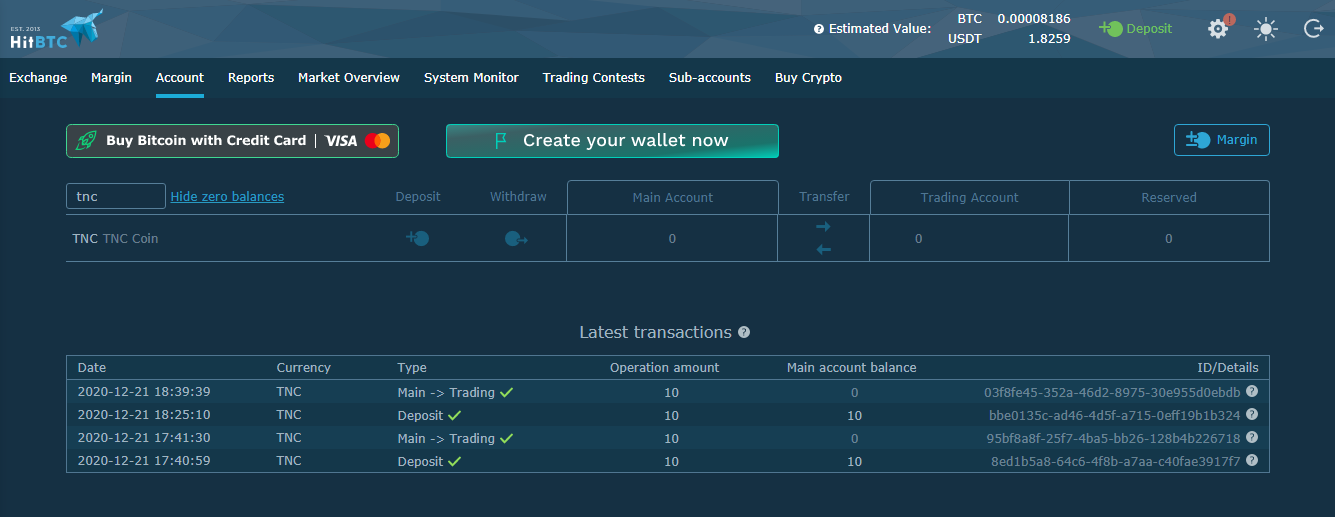The height and width of the screenshot is (517, 1335).
Task: Click Latest transactions help icon
Action: click(744, 332)
